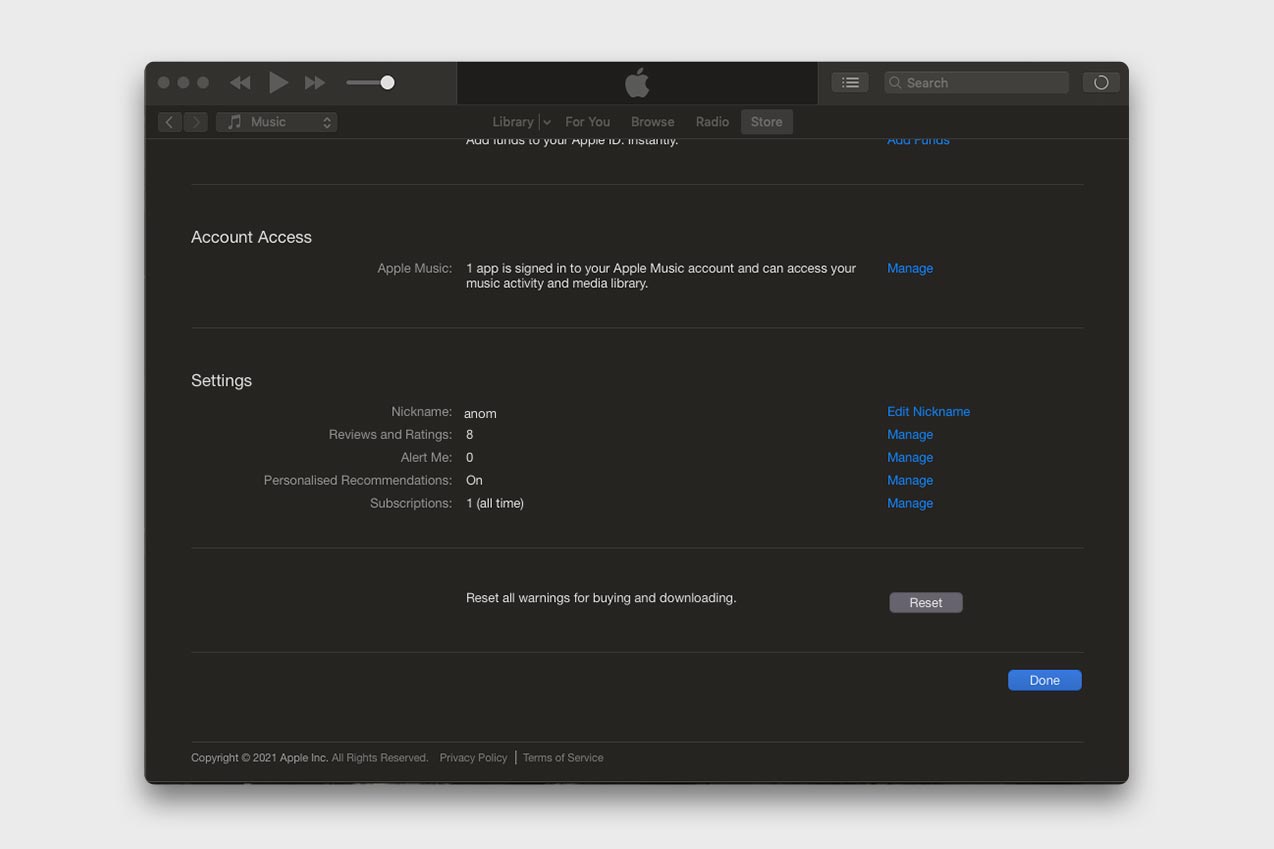Expand the Library chevron menu

[x=546, y=122]
